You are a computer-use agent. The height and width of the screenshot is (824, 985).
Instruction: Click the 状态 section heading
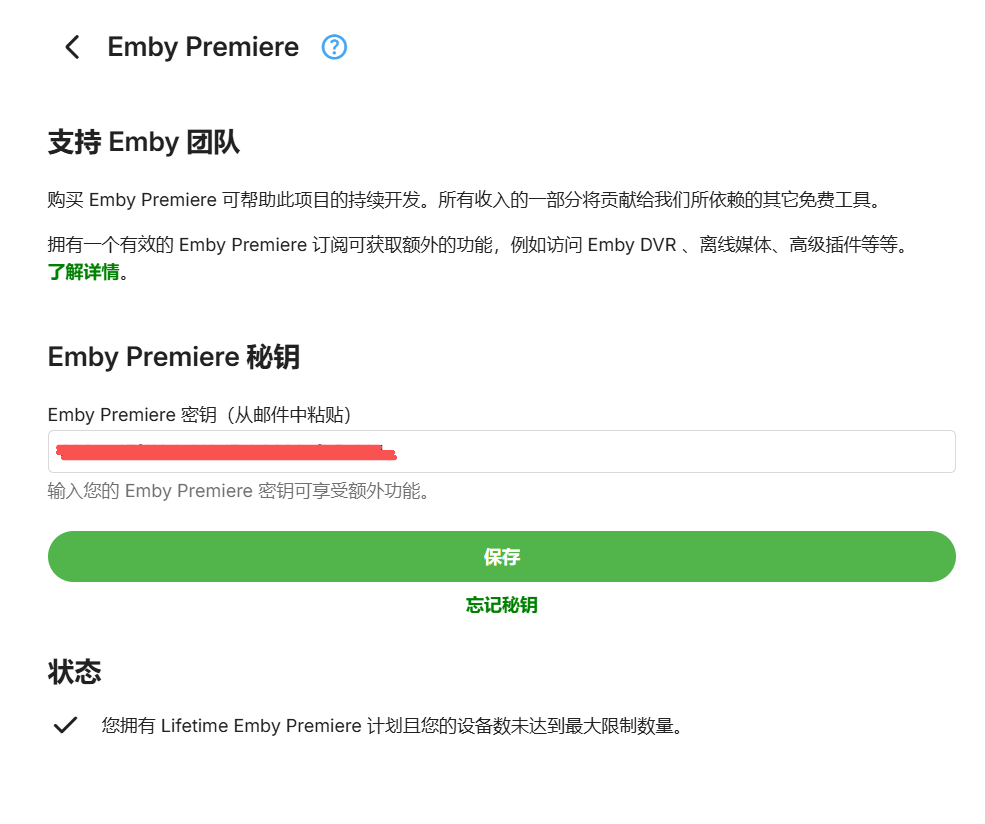(x=74, y=672)
